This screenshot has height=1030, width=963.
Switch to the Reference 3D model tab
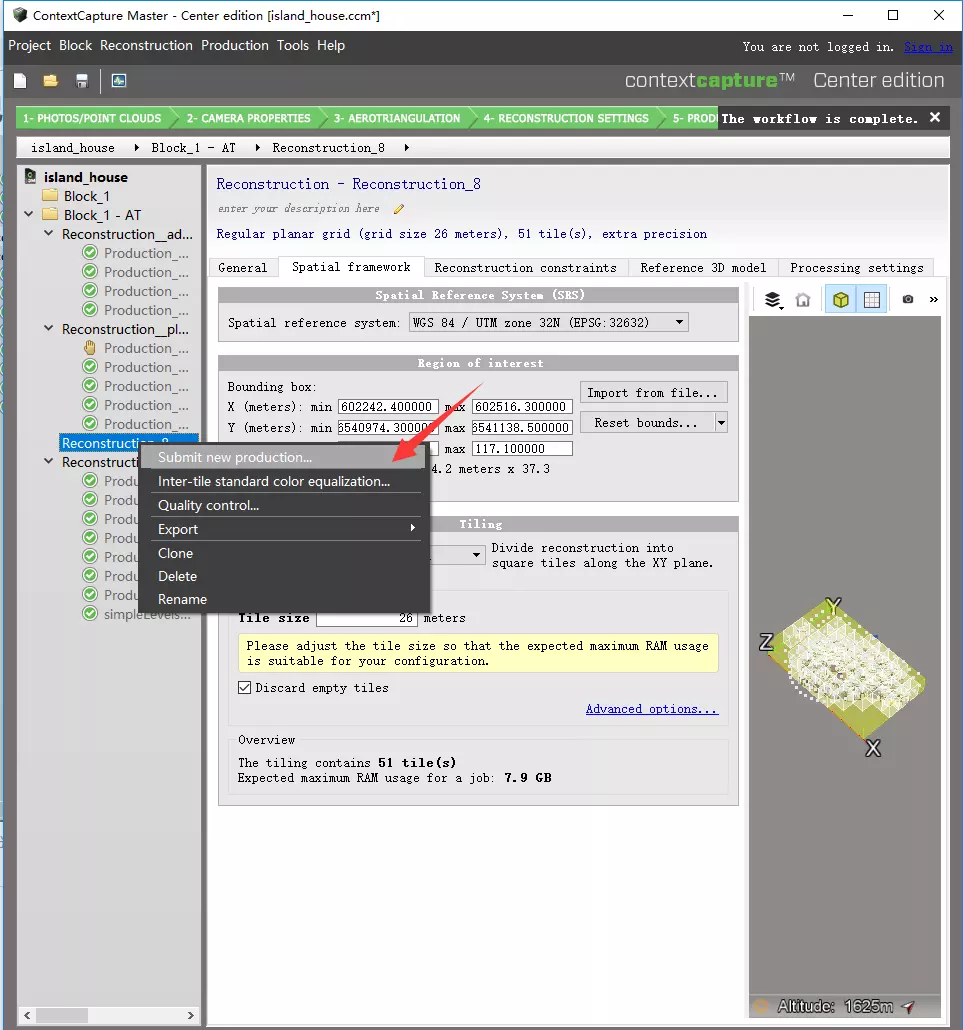[703, 268]
